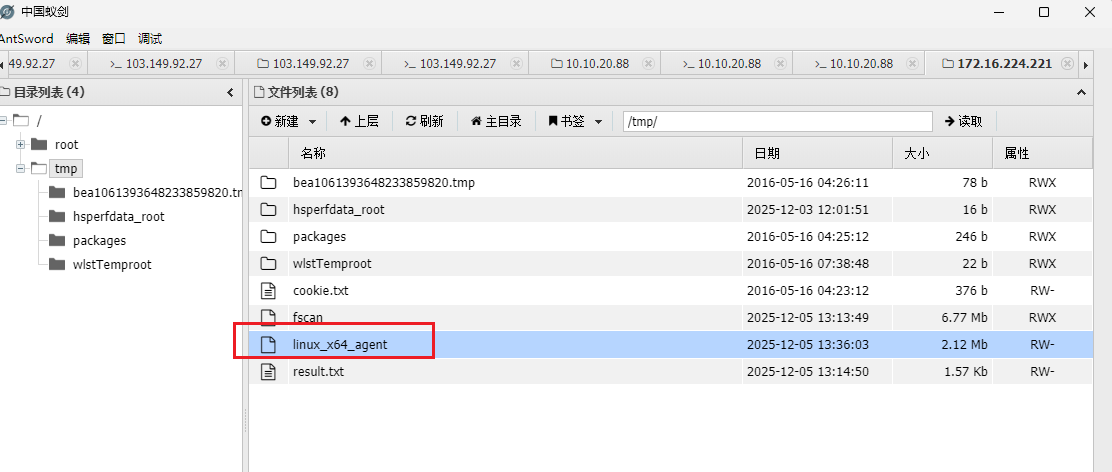Click the file icon beside result.txt
Image resolution: width=1112 pixels, height=472 pixels.
[x=268, y=371]
